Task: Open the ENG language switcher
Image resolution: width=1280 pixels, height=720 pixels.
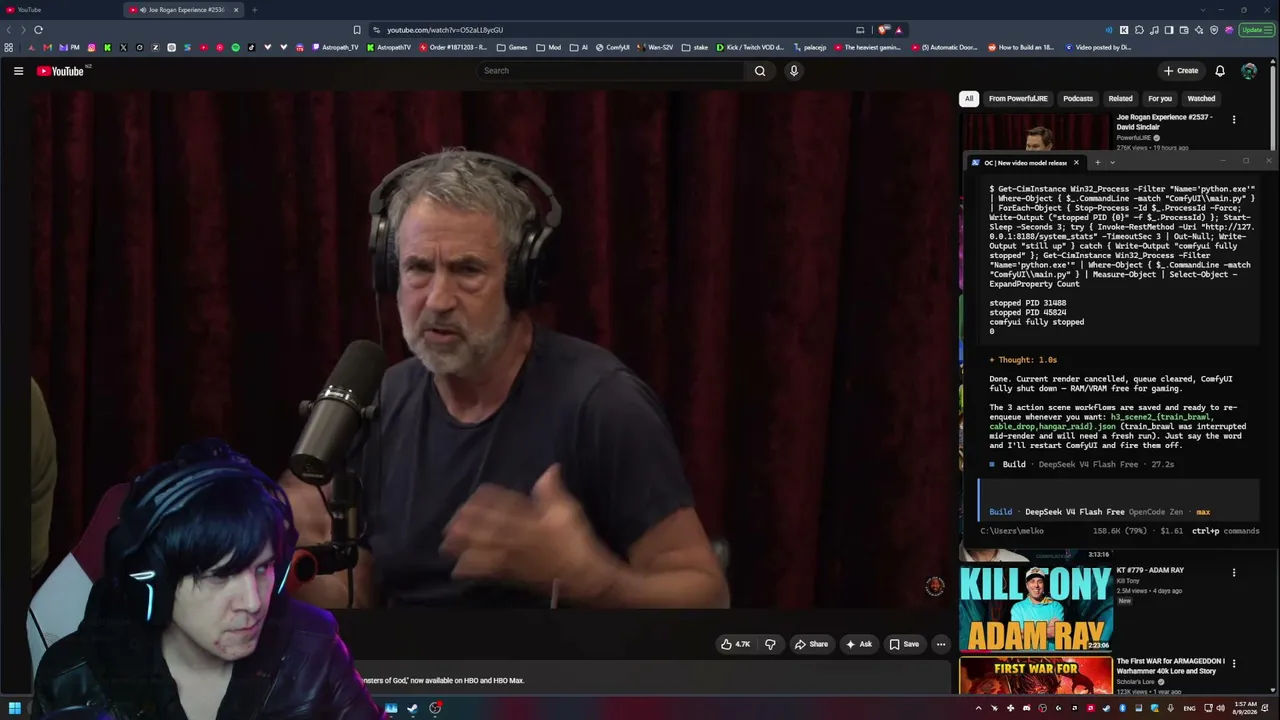Action: [1190, 708]
